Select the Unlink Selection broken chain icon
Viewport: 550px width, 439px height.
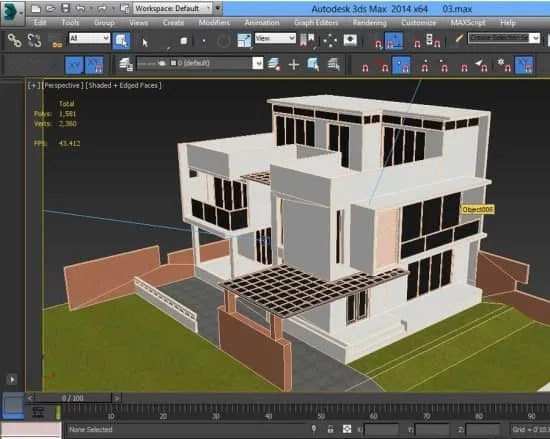(34, 40)
